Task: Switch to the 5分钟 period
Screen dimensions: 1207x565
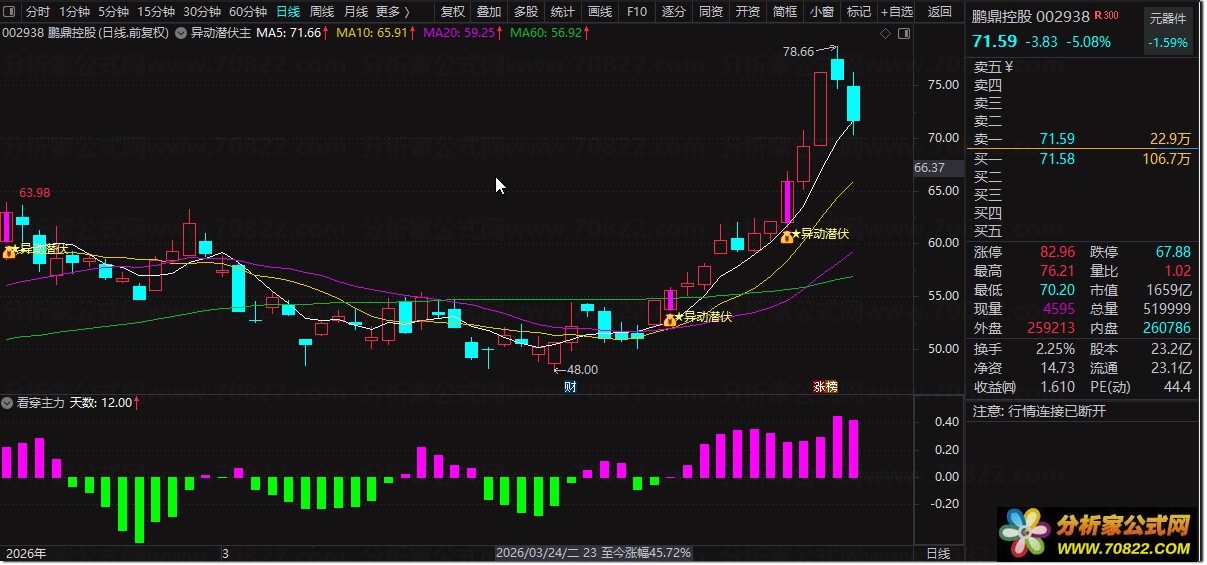Action: click(114, 12)
